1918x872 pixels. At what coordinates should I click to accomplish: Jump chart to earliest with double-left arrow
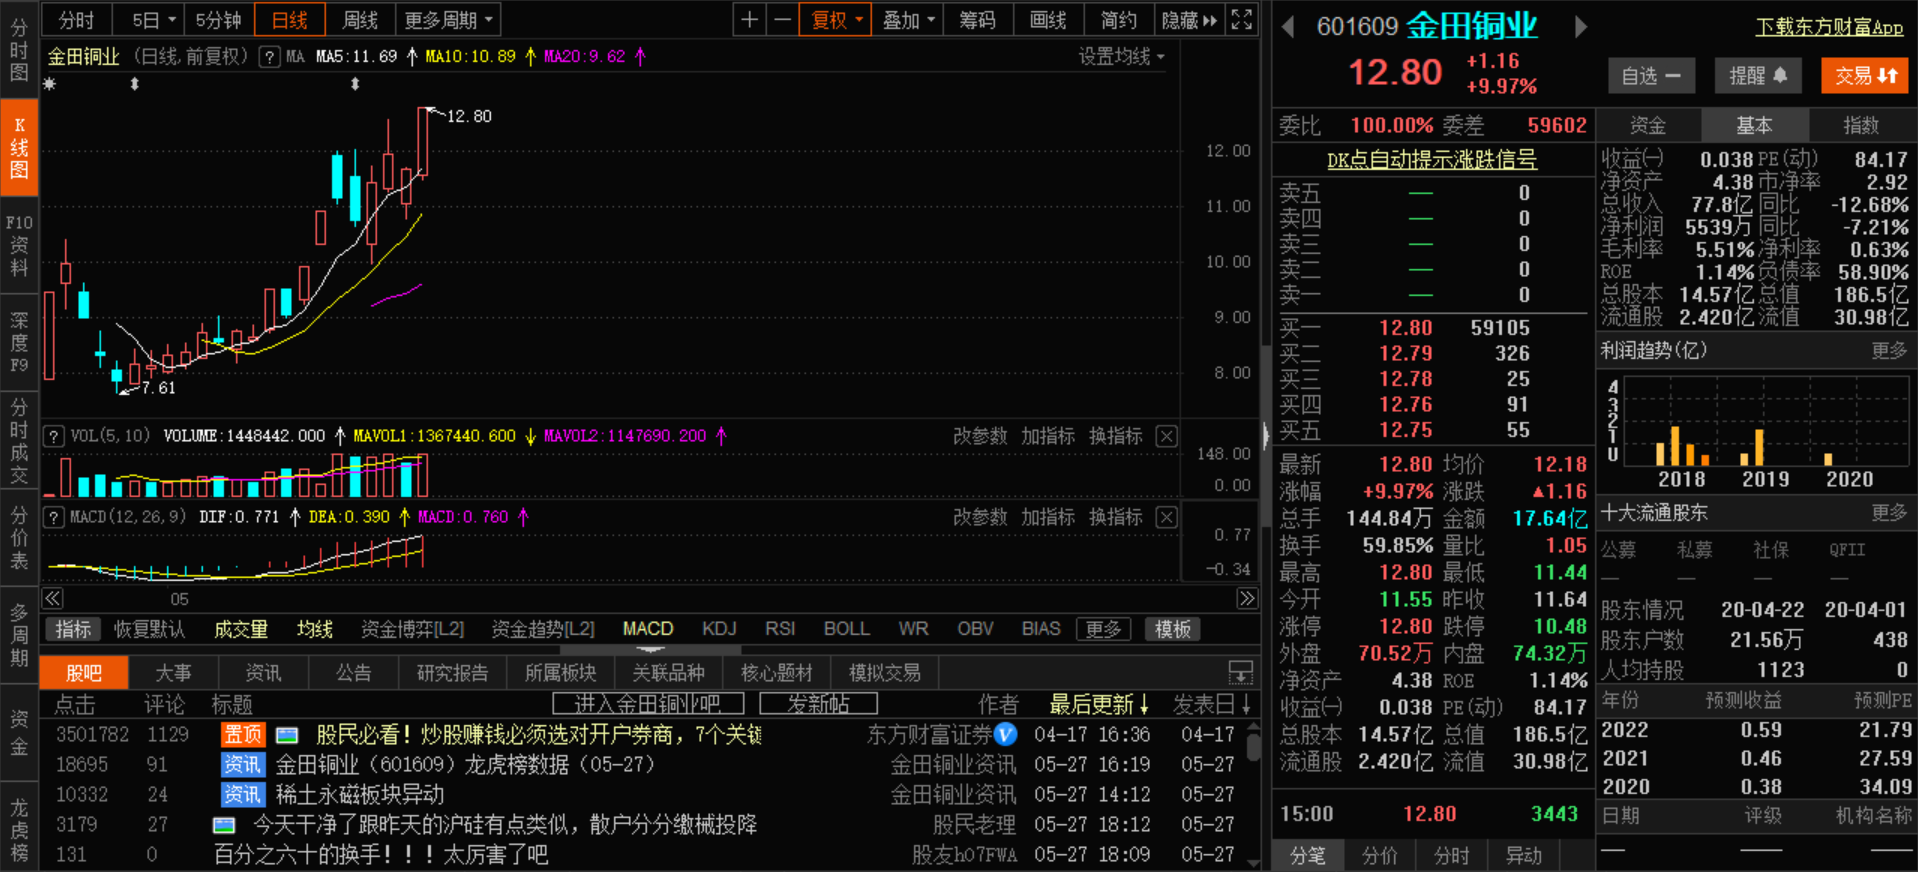pyautogui.click(x=53, y=598)
